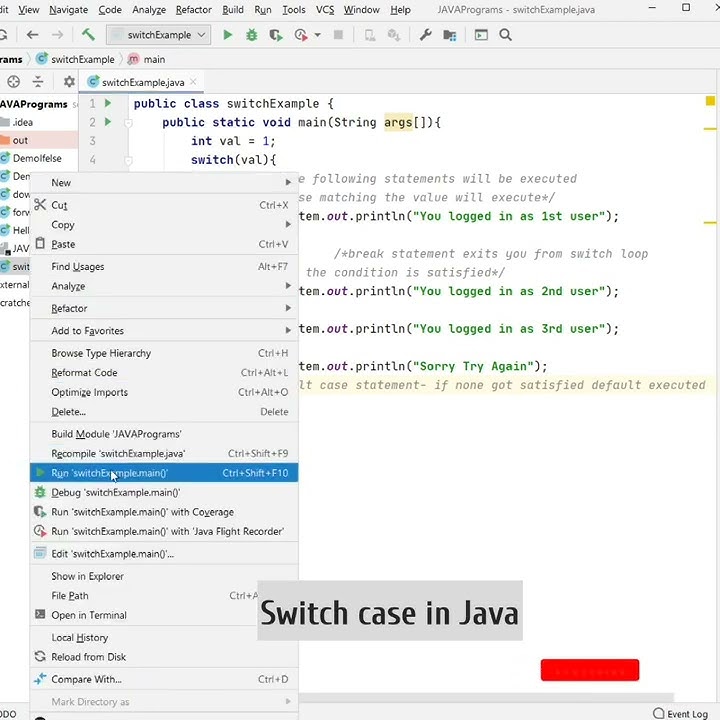
Task: Choose Run with 'Java Flight Recorder'
Action: 164,531
